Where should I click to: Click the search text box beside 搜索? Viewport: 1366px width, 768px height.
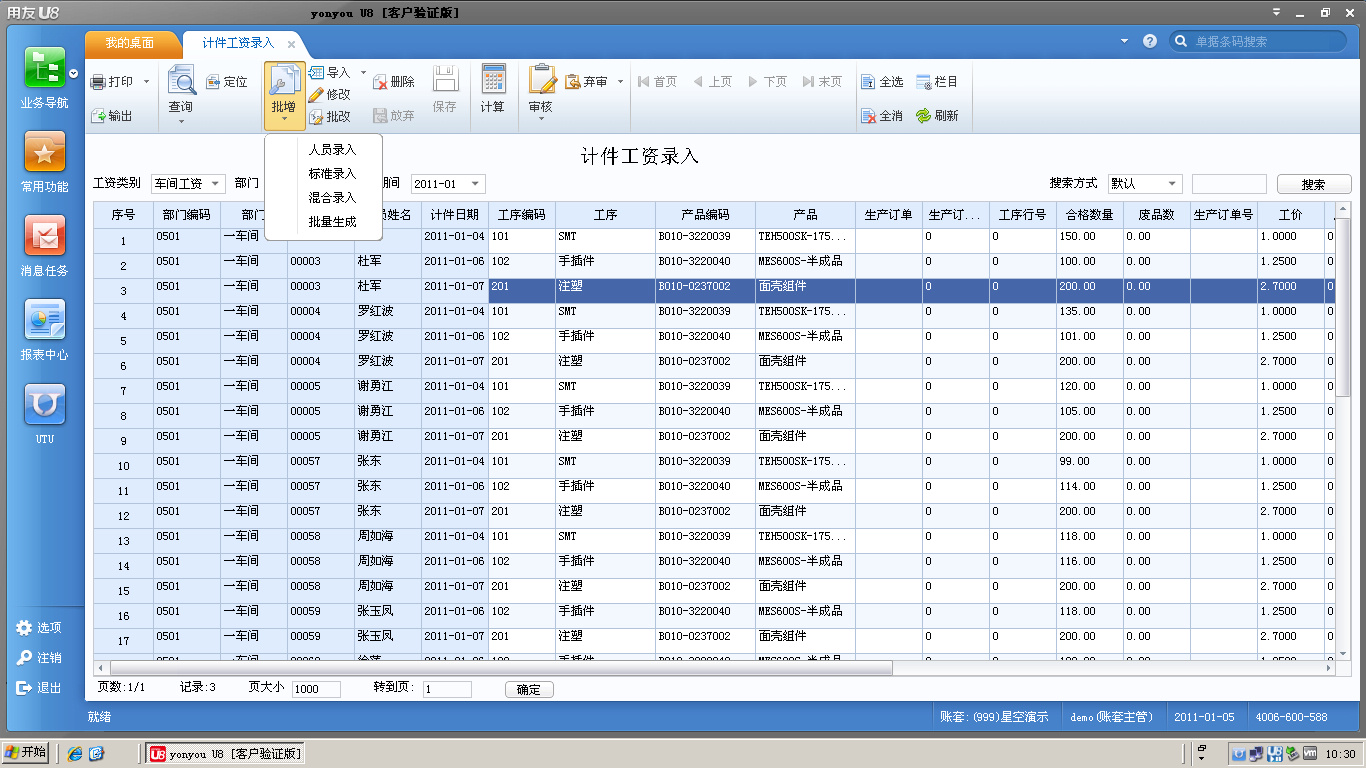pos(1229,184)
